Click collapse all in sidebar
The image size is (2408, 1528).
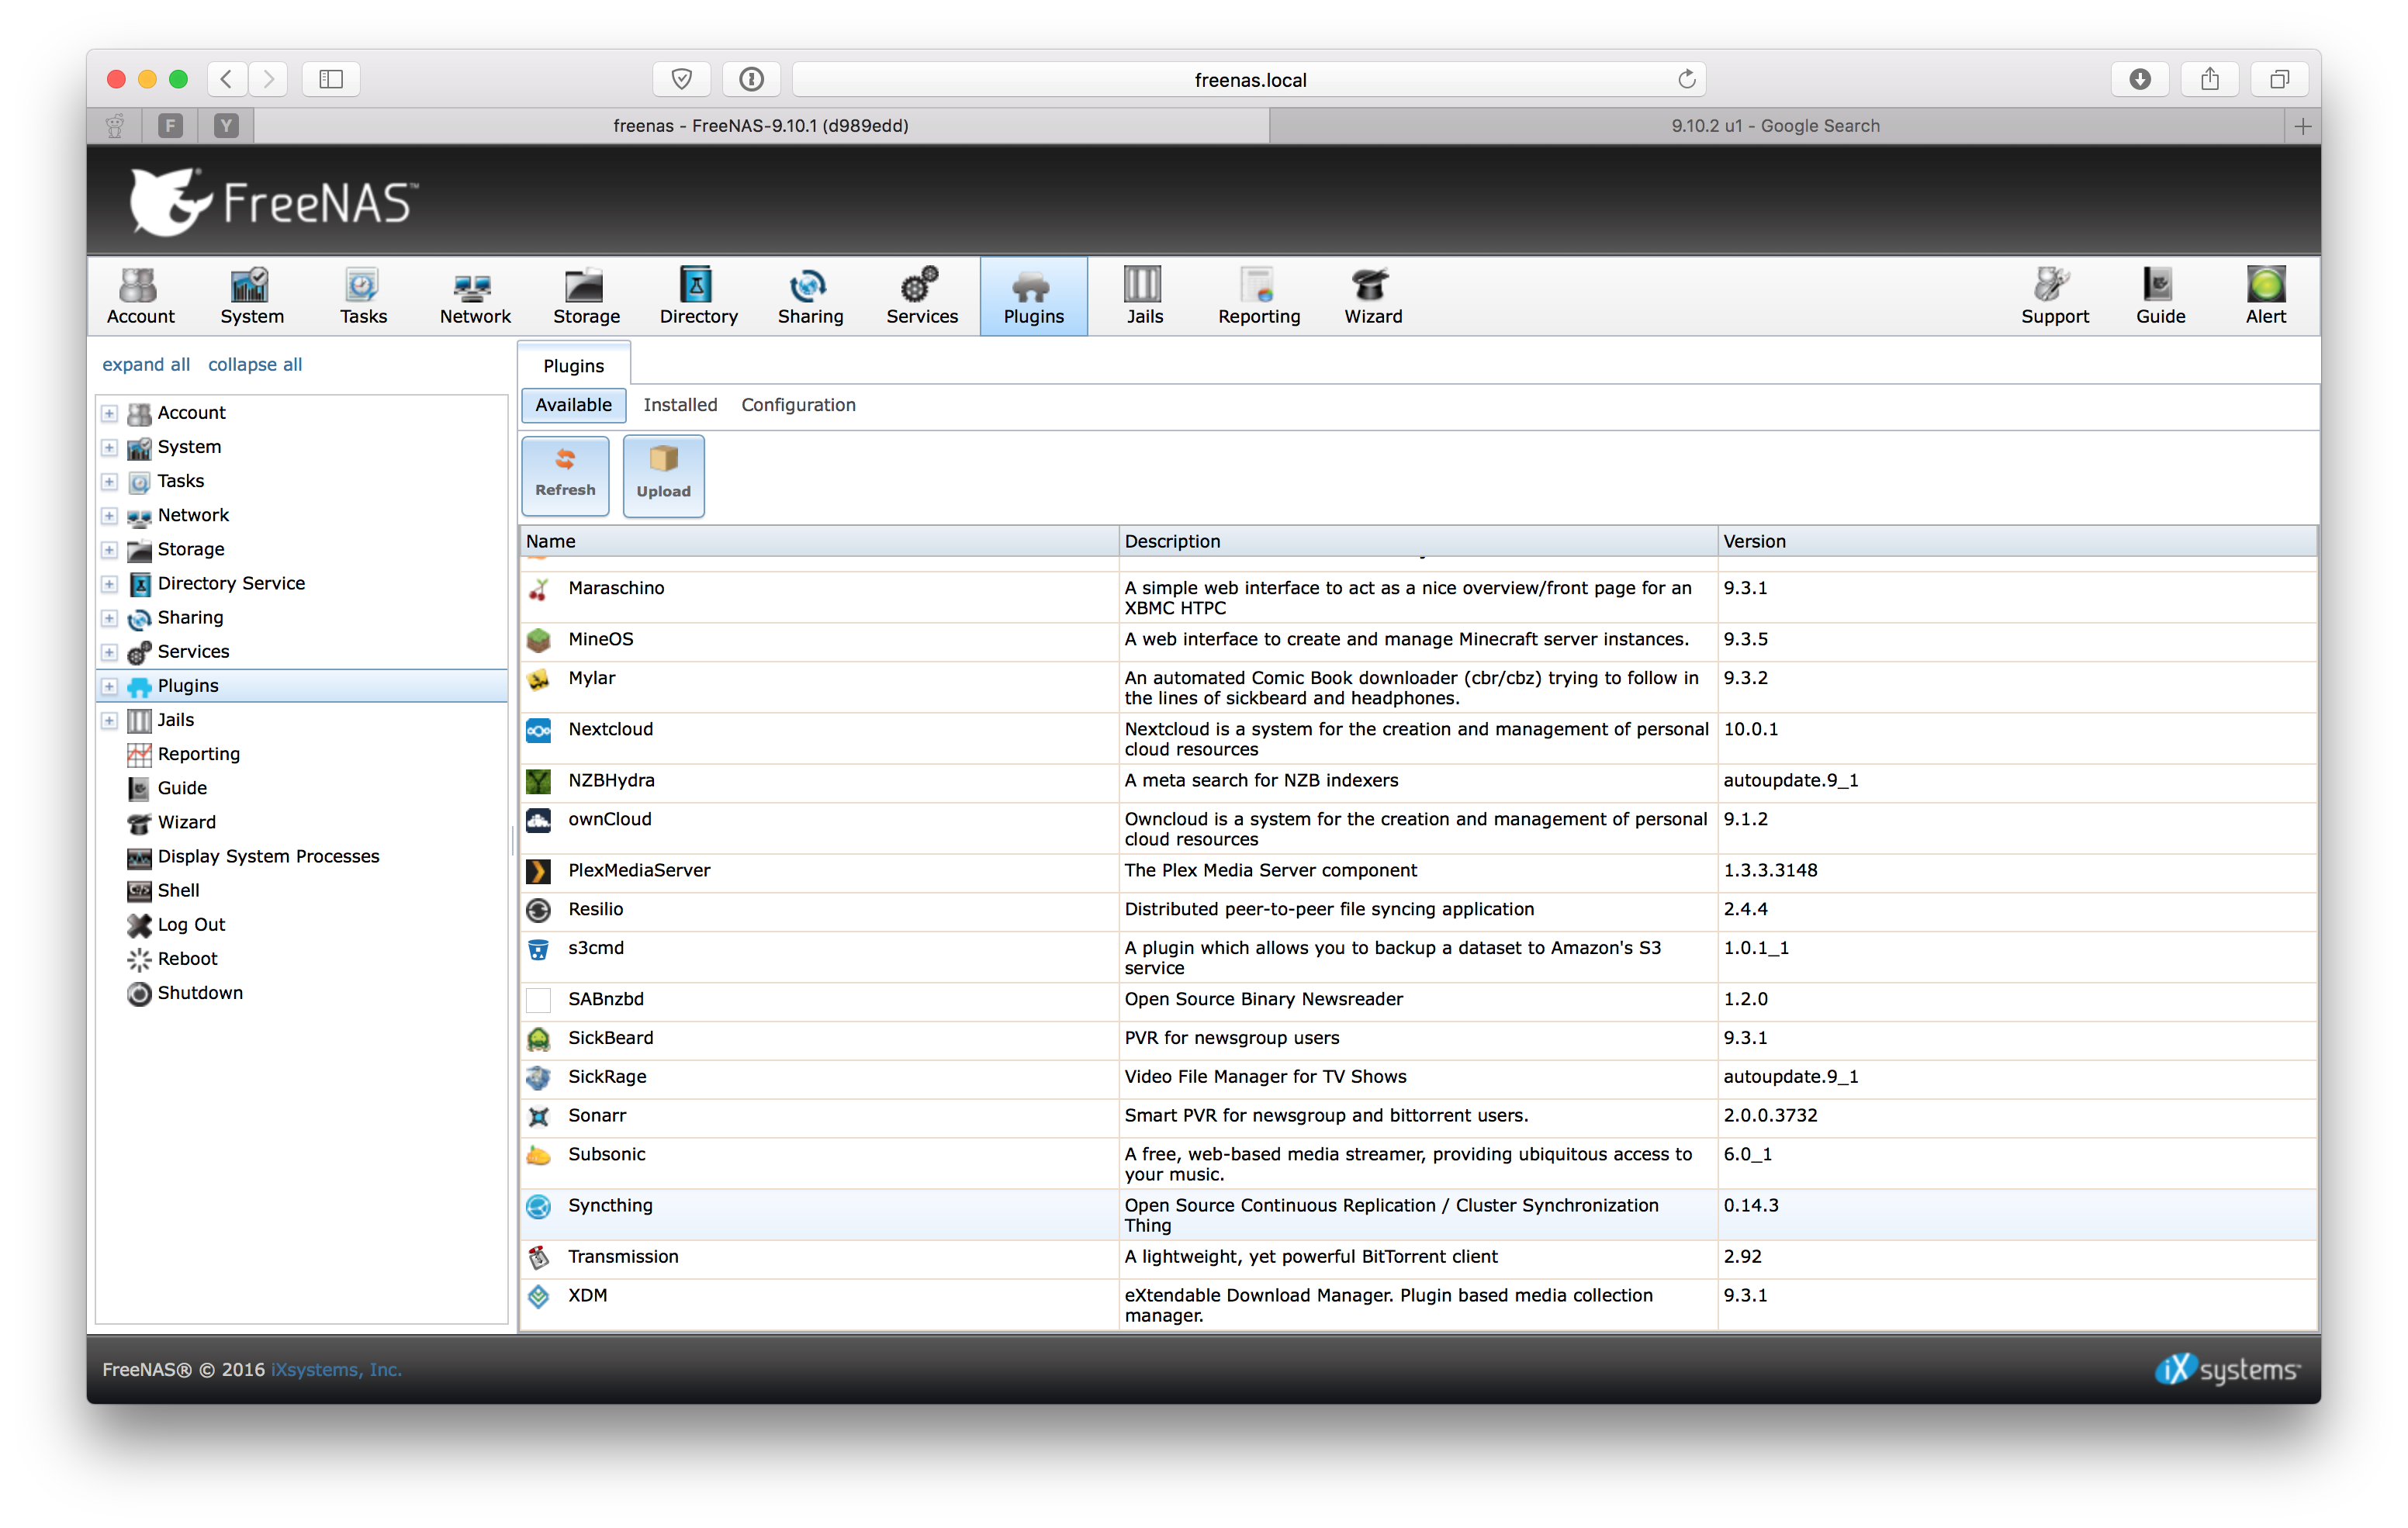click(x=254, y=365)
